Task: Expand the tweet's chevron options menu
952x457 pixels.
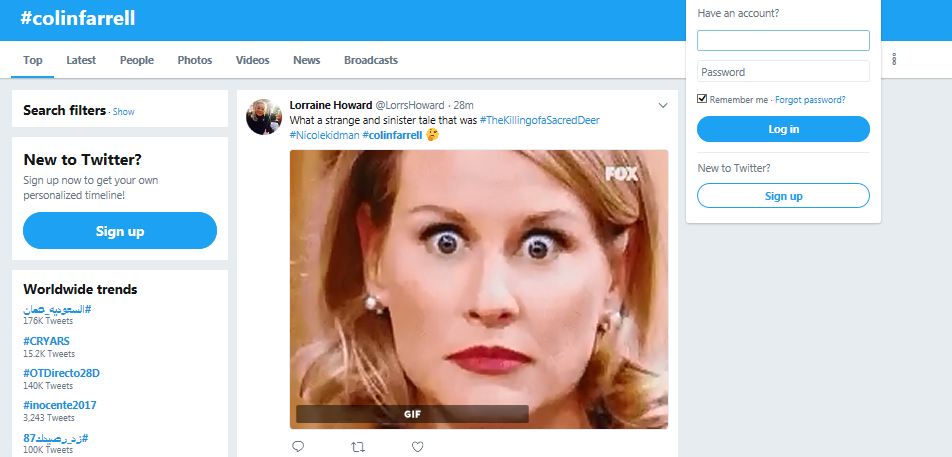Action: (x=663, y=106)
